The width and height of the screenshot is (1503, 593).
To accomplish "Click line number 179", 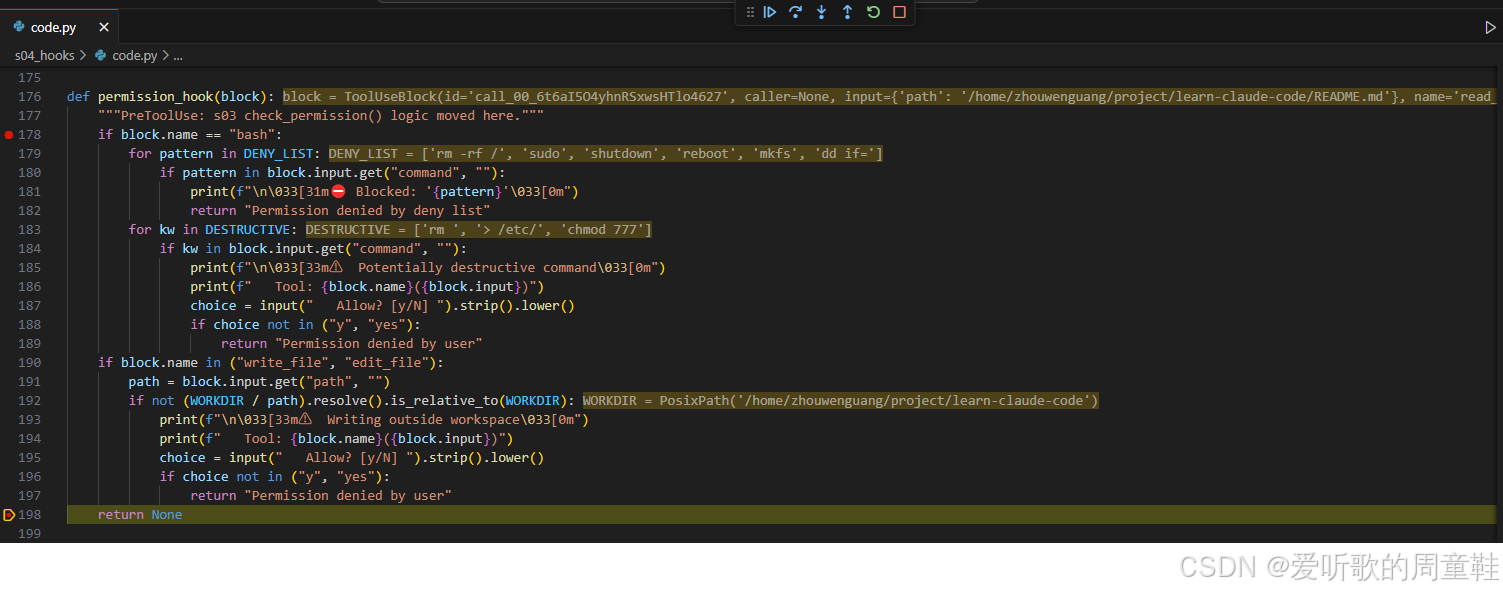I will (x=30, y=153).
